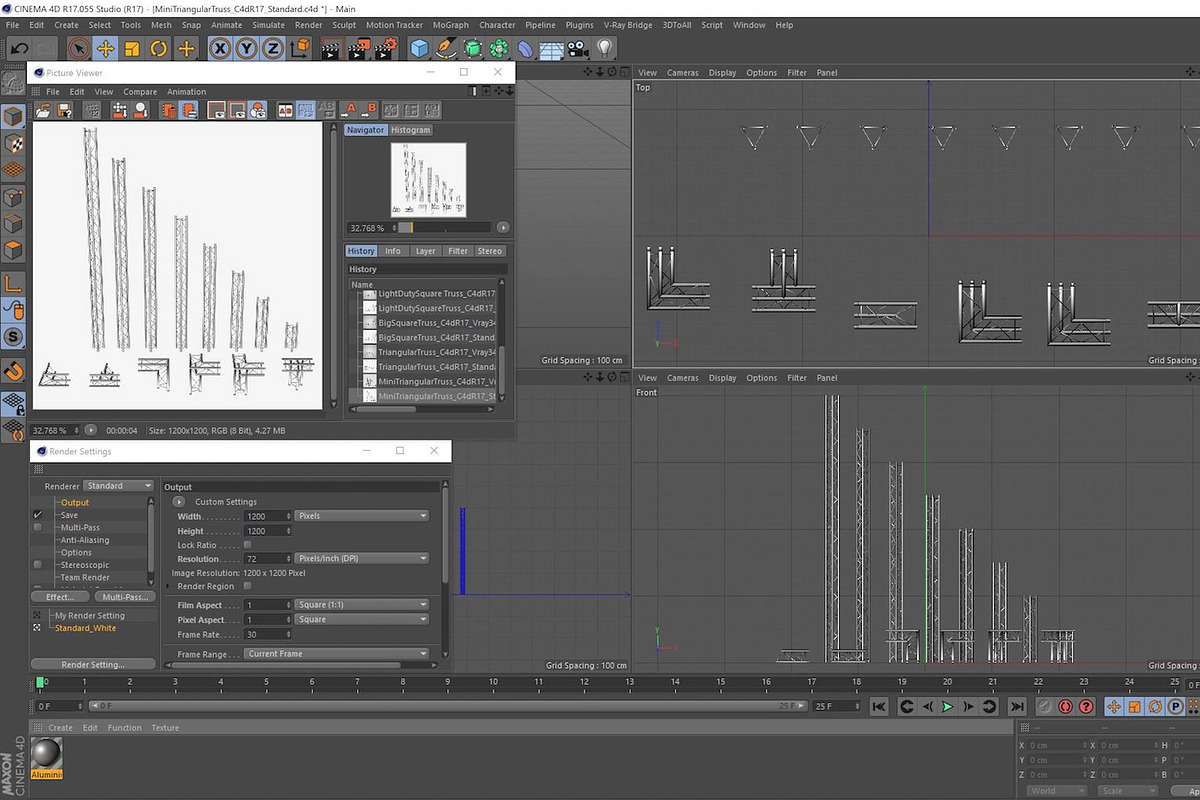Screen dimensions: 1200x800
Task: Click Open file icon in Picture Viewer
Action: click(x=45, y=110)
